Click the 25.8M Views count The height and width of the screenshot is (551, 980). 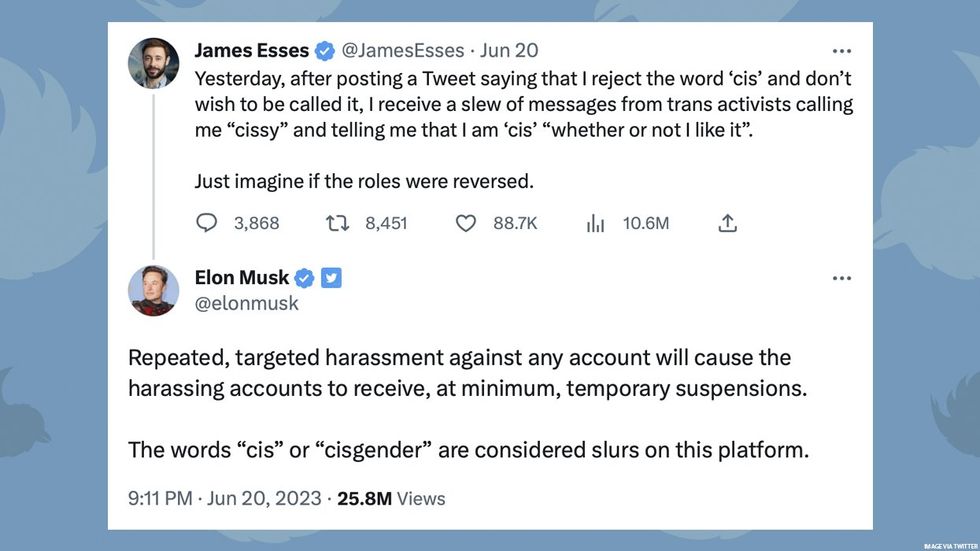(x=391, y=498)
